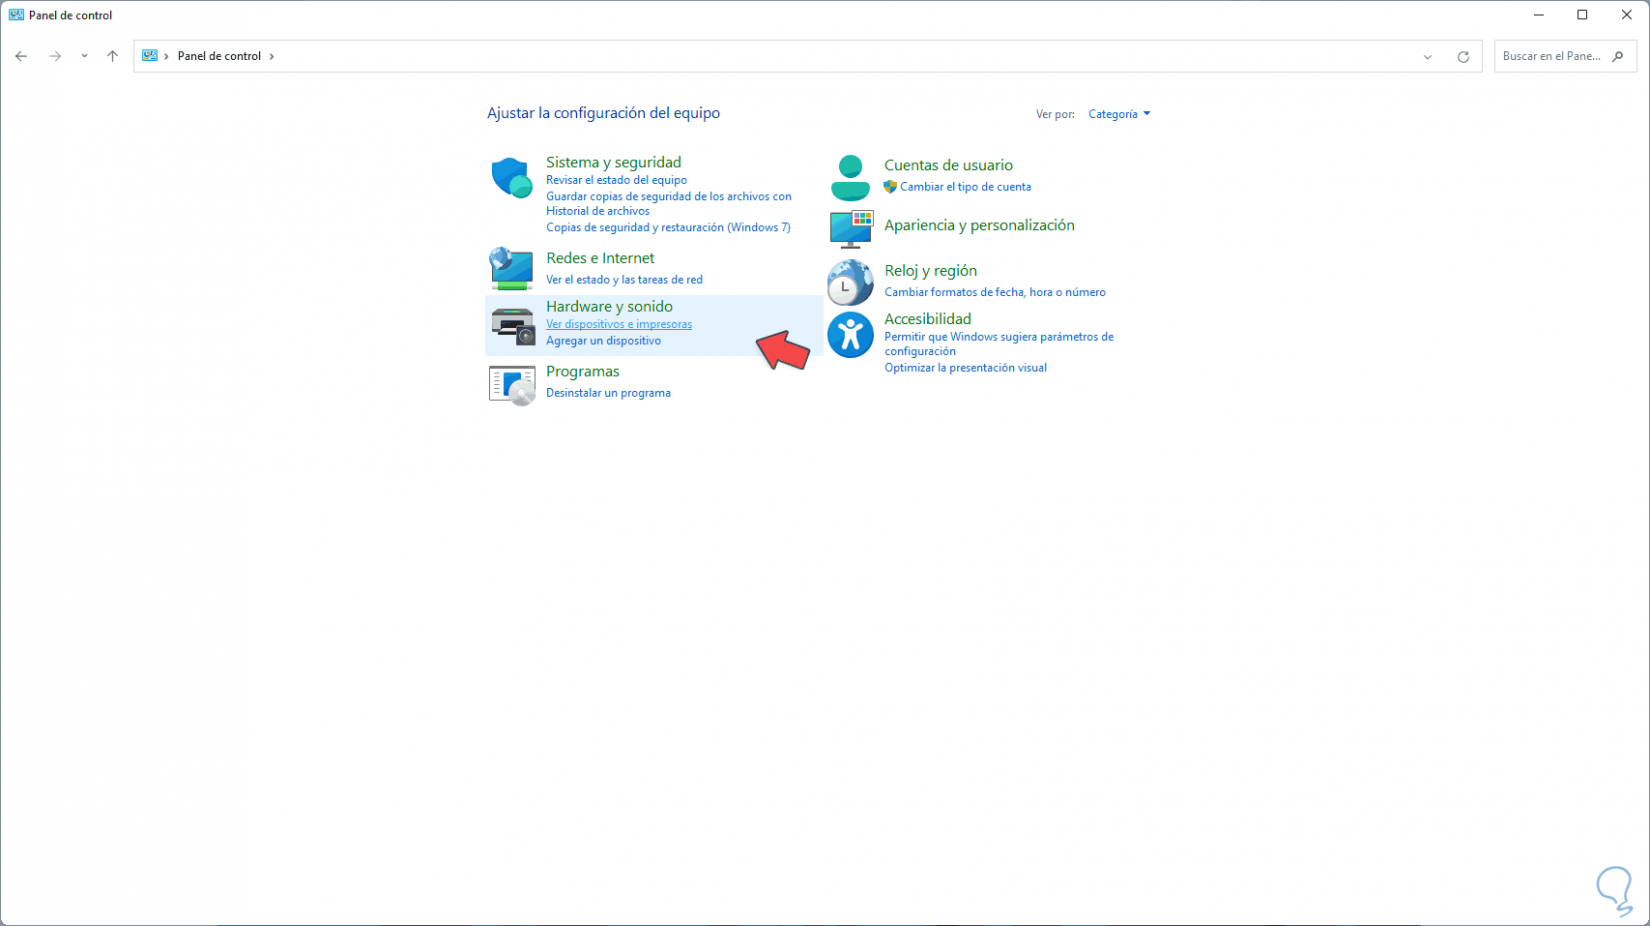Open the Apariencia y personalización monitor icon
This screenshot has height=926, width=1650.
[851, 229]
